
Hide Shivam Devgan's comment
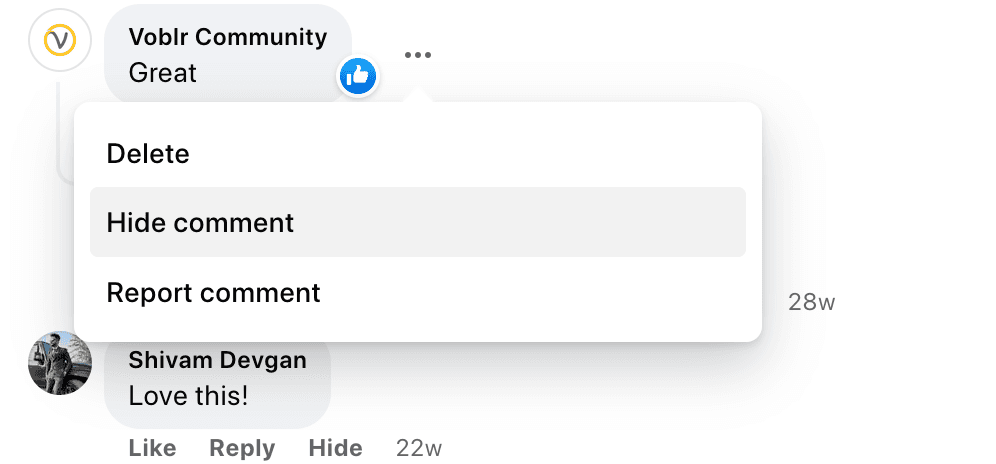[x=335, y=448]
